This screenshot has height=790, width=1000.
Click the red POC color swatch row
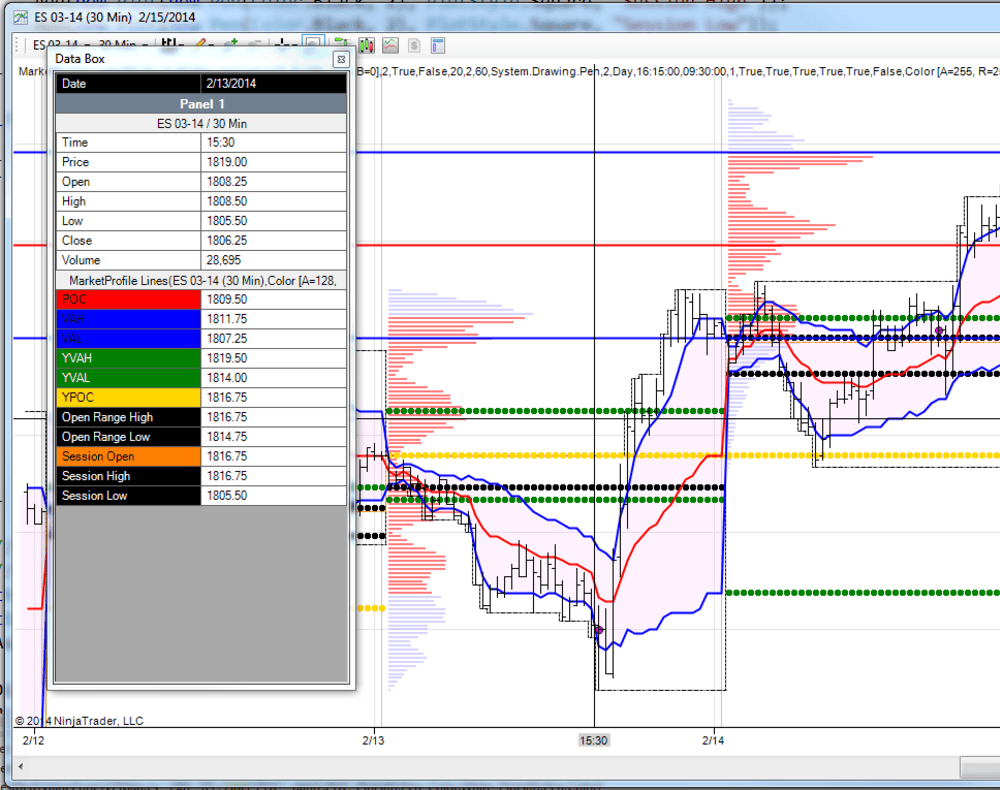(128, 299)
